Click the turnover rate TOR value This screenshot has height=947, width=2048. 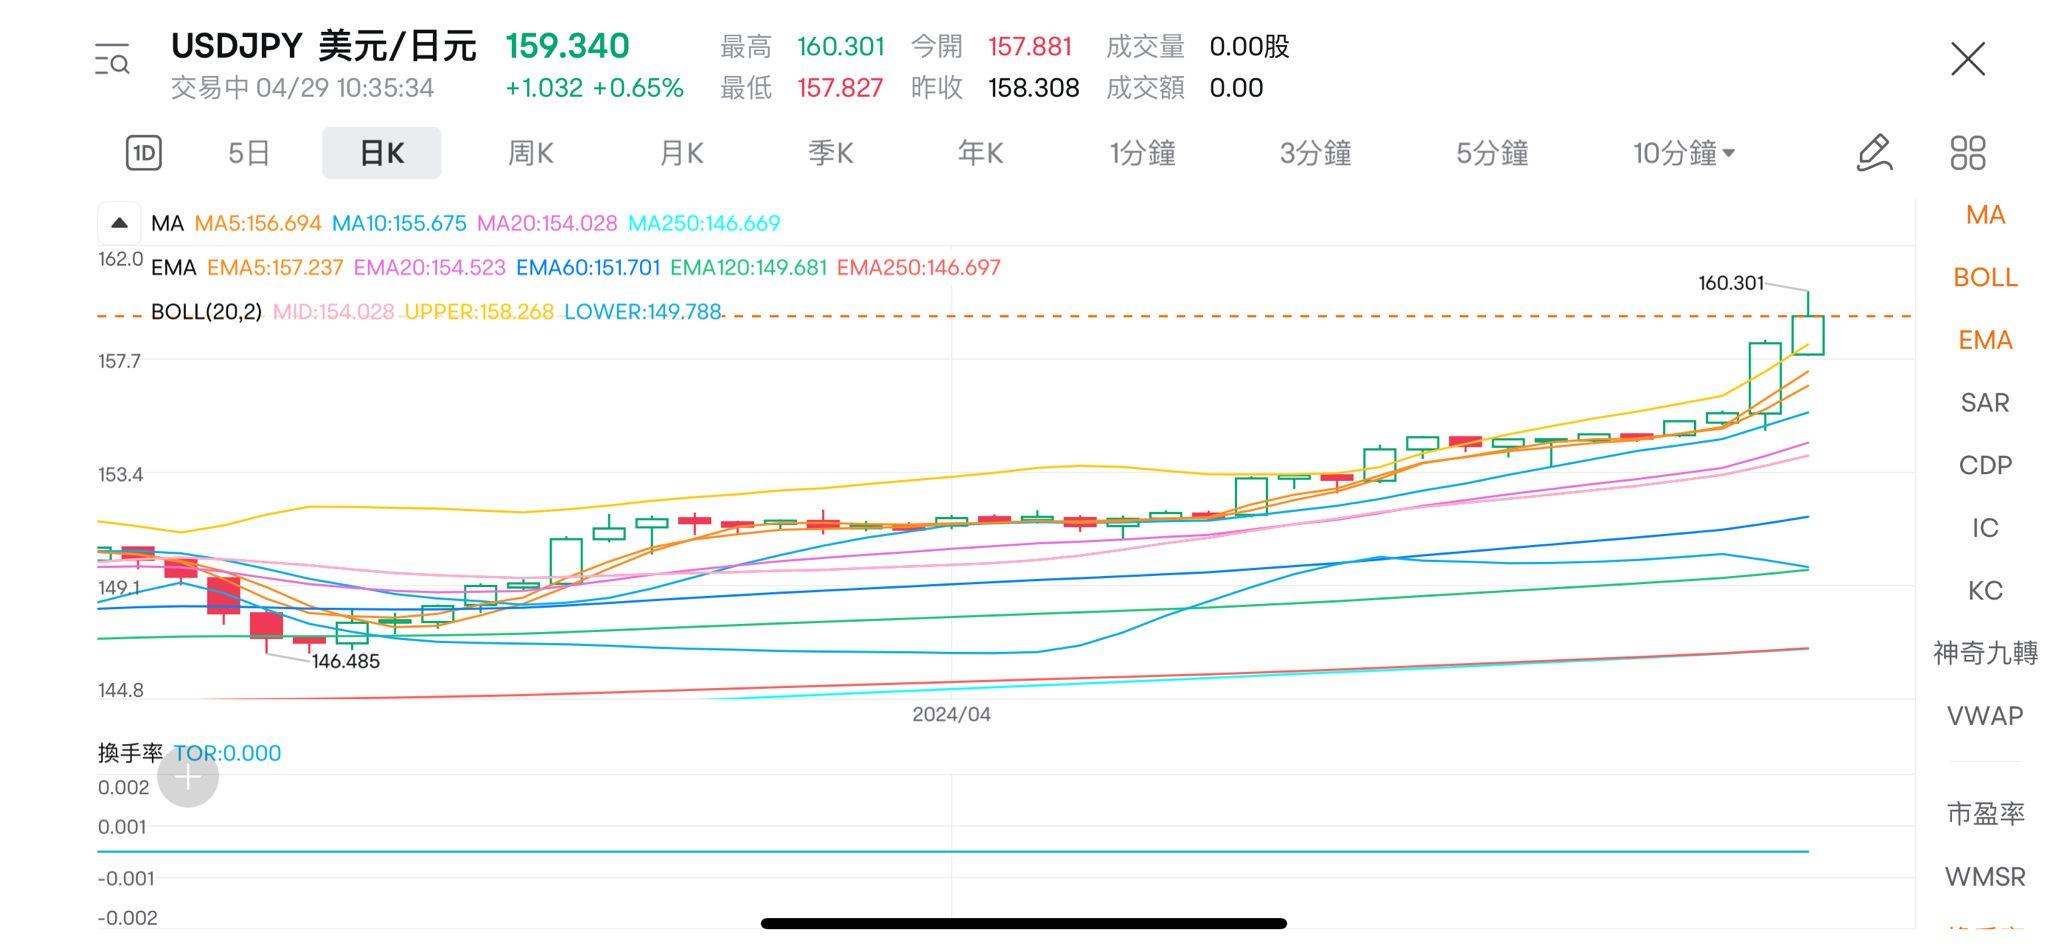[227, 753]
